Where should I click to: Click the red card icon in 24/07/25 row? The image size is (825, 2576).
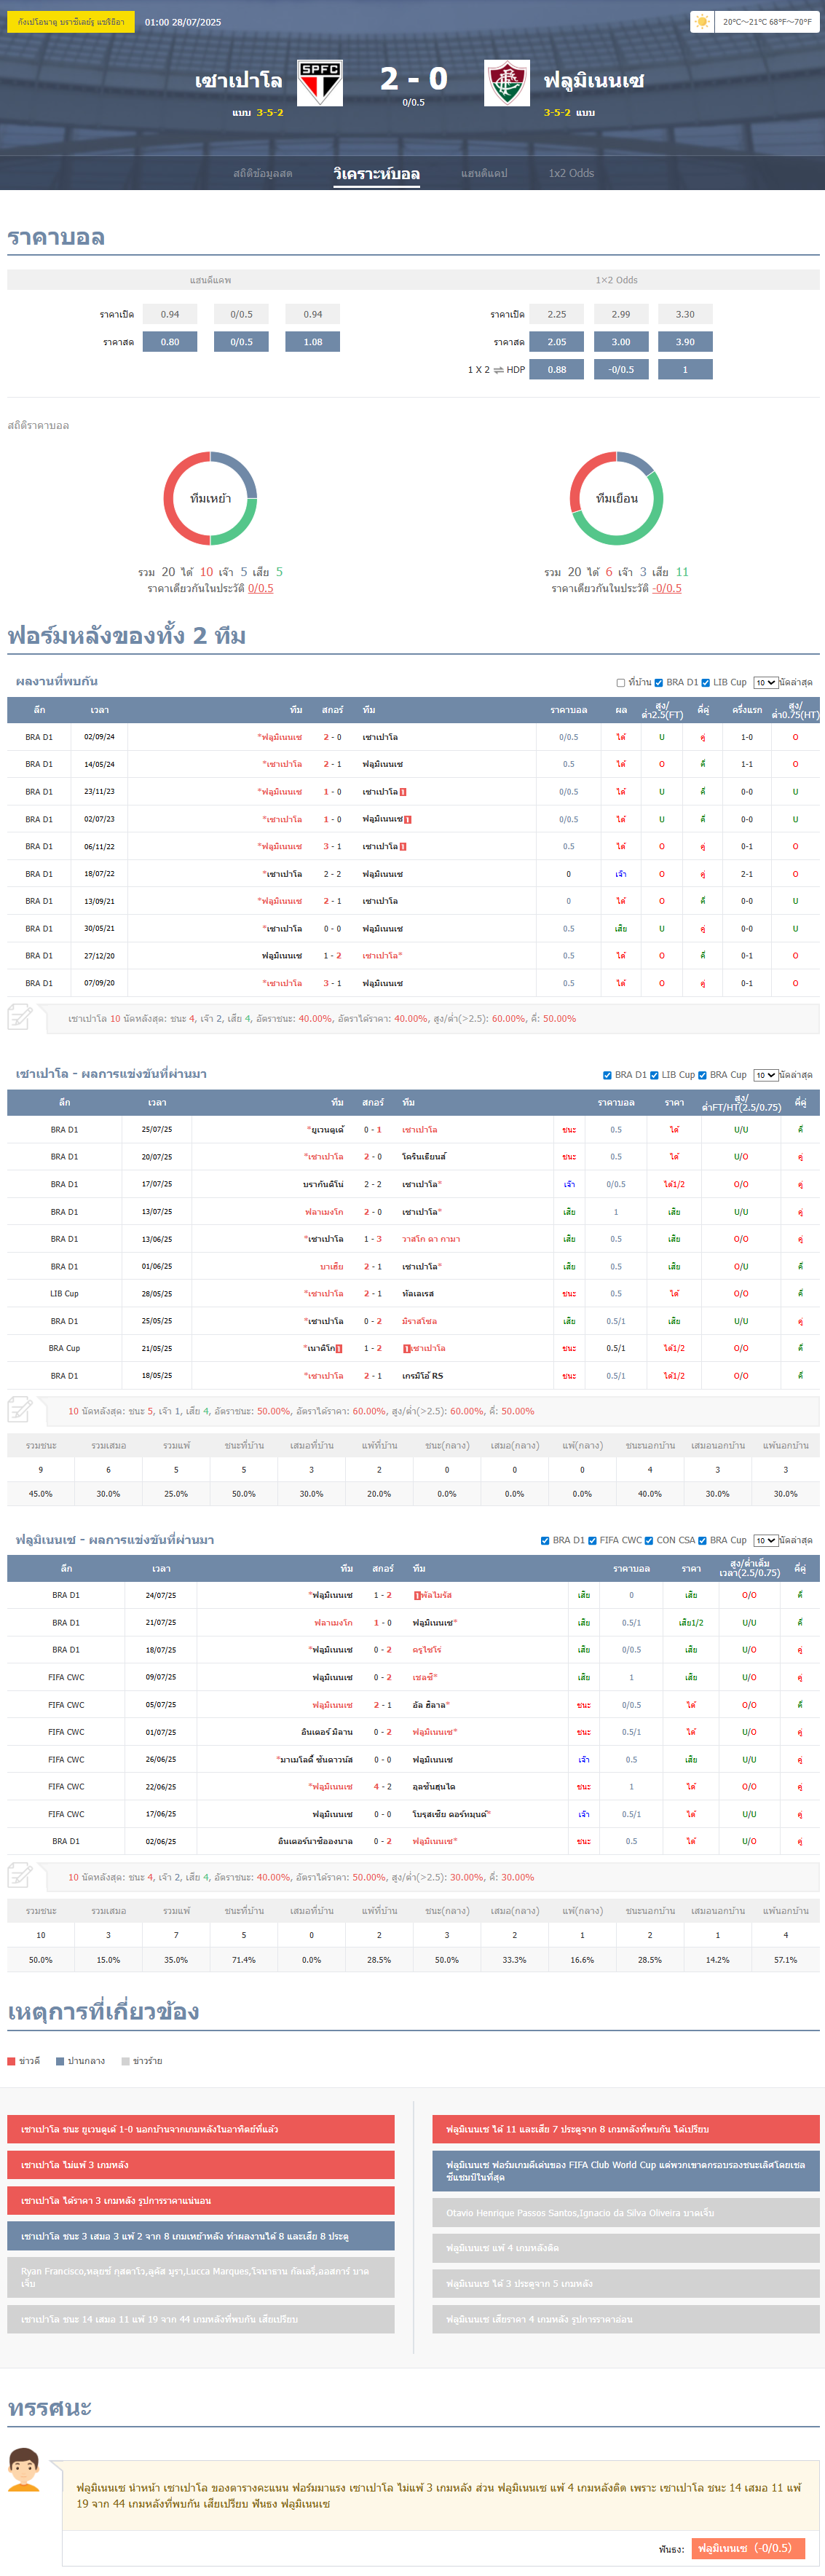coord(417,1595)
